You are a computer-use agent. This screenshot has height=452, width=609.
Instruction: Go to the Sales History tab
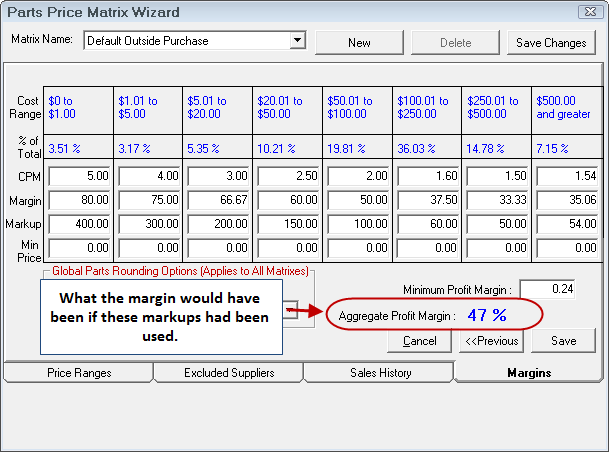point(379,373)
